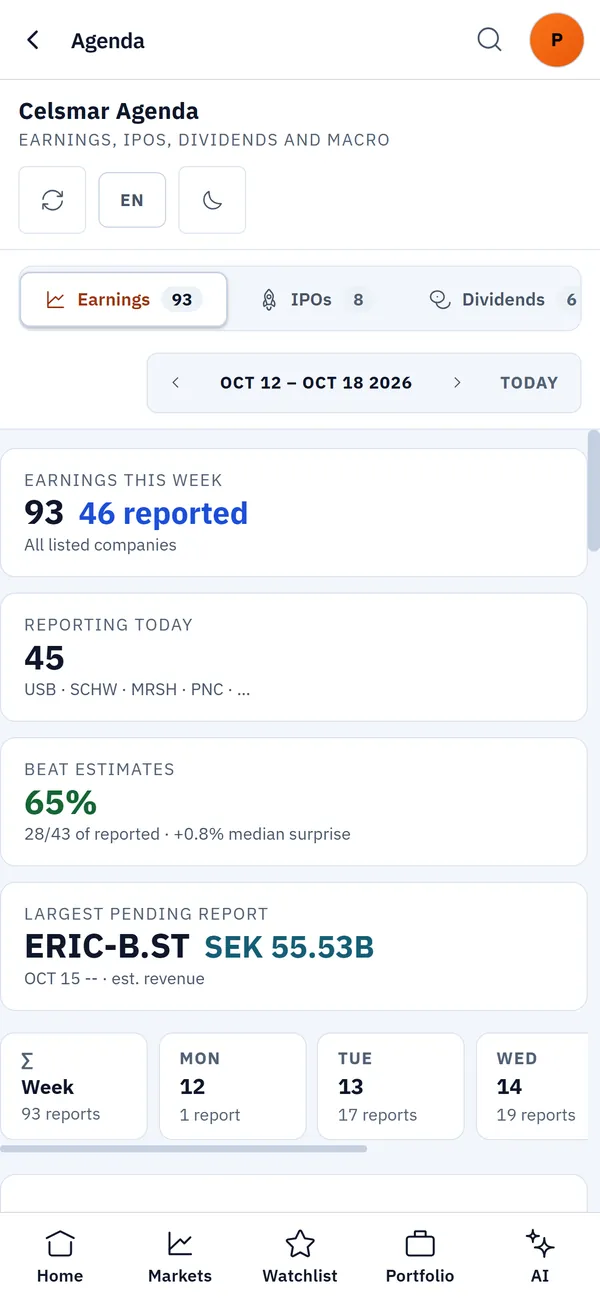This screenshot has height=1298, width=600.
Task: Open the orange P profile avatar
Action: click(557, 40)
